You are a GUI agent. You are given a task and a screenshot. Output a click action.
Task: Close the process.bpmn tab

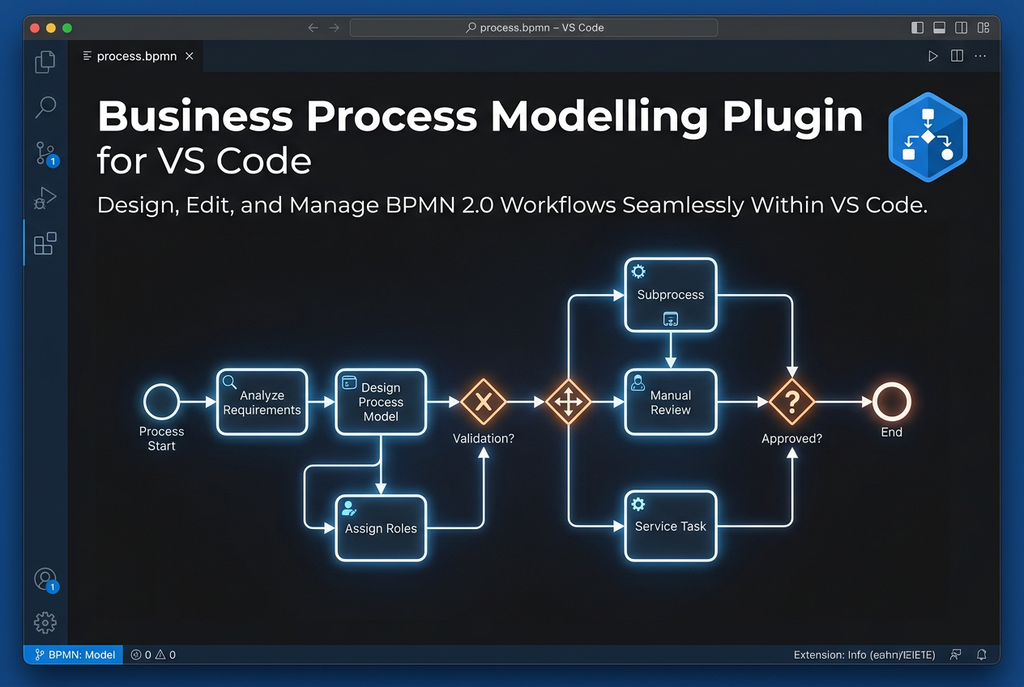coord(189,56)
